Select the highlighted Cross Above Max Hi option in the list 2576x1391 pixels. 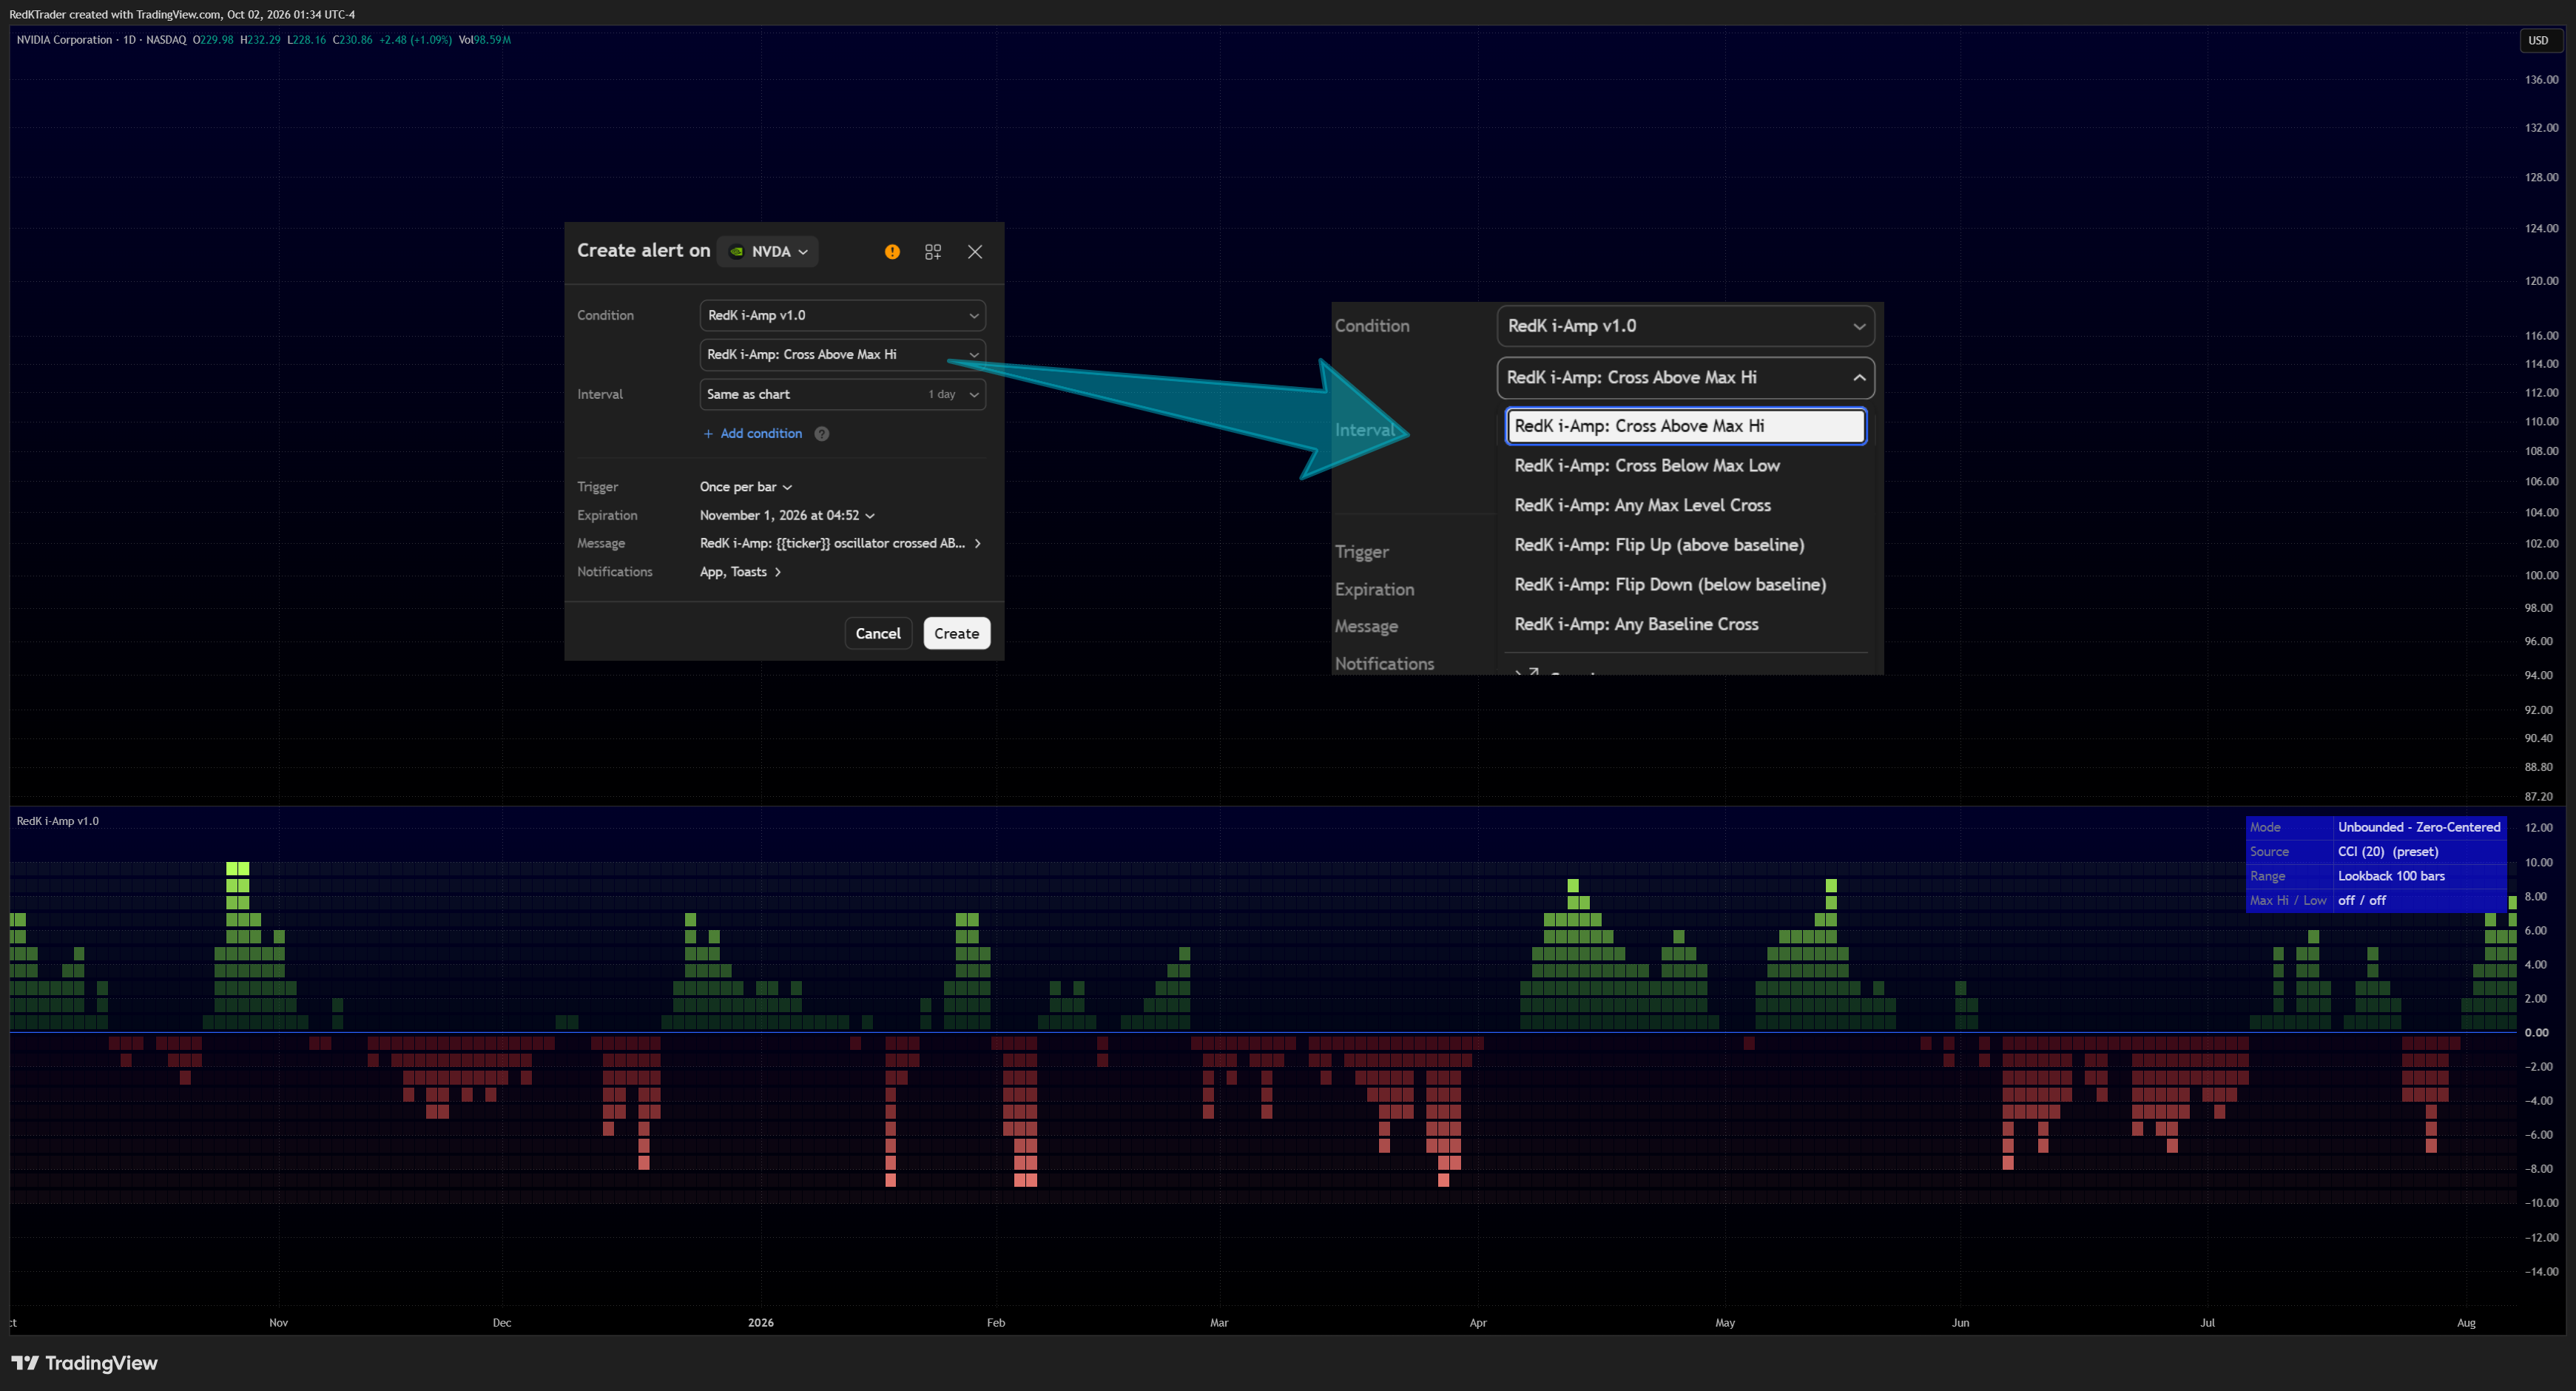[1685, 426]
